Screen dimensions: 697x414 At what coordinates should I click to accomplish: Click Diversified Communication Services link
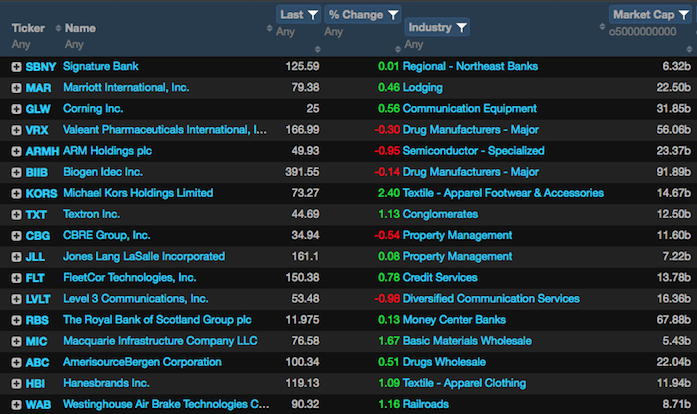(491, 299)
